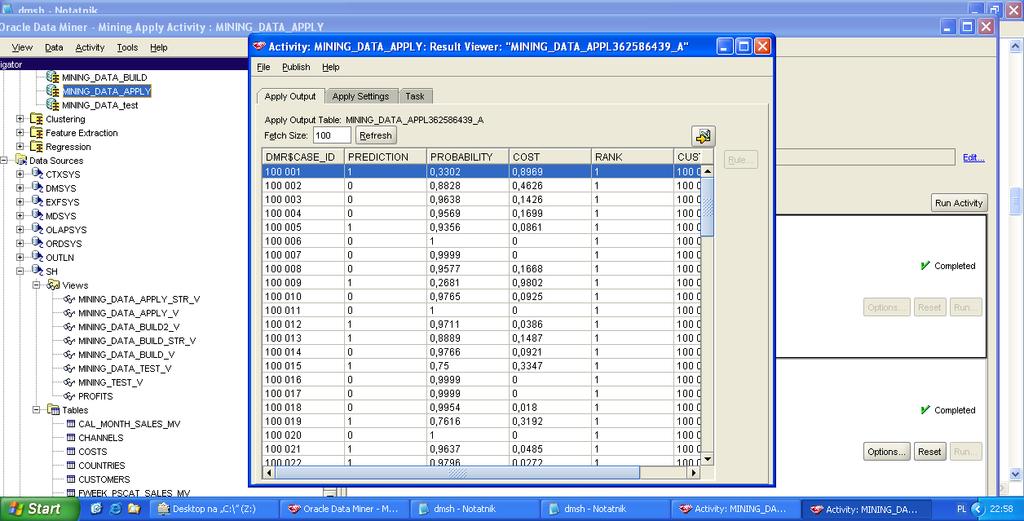
Task: Click the Feature Extraction folder icon
Action: click(37, 133)
